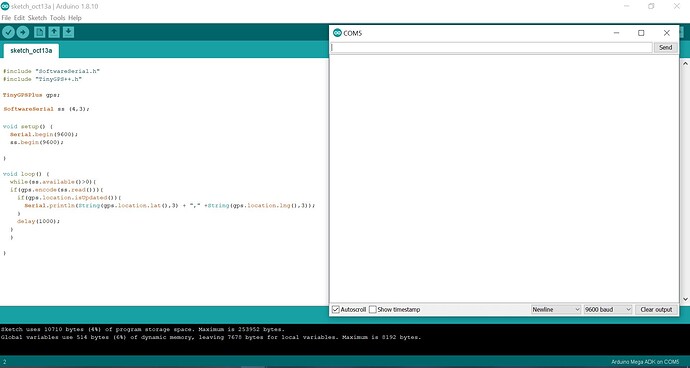
Task: Enable the Show timestamp checkbox
Action: (373, 309)
